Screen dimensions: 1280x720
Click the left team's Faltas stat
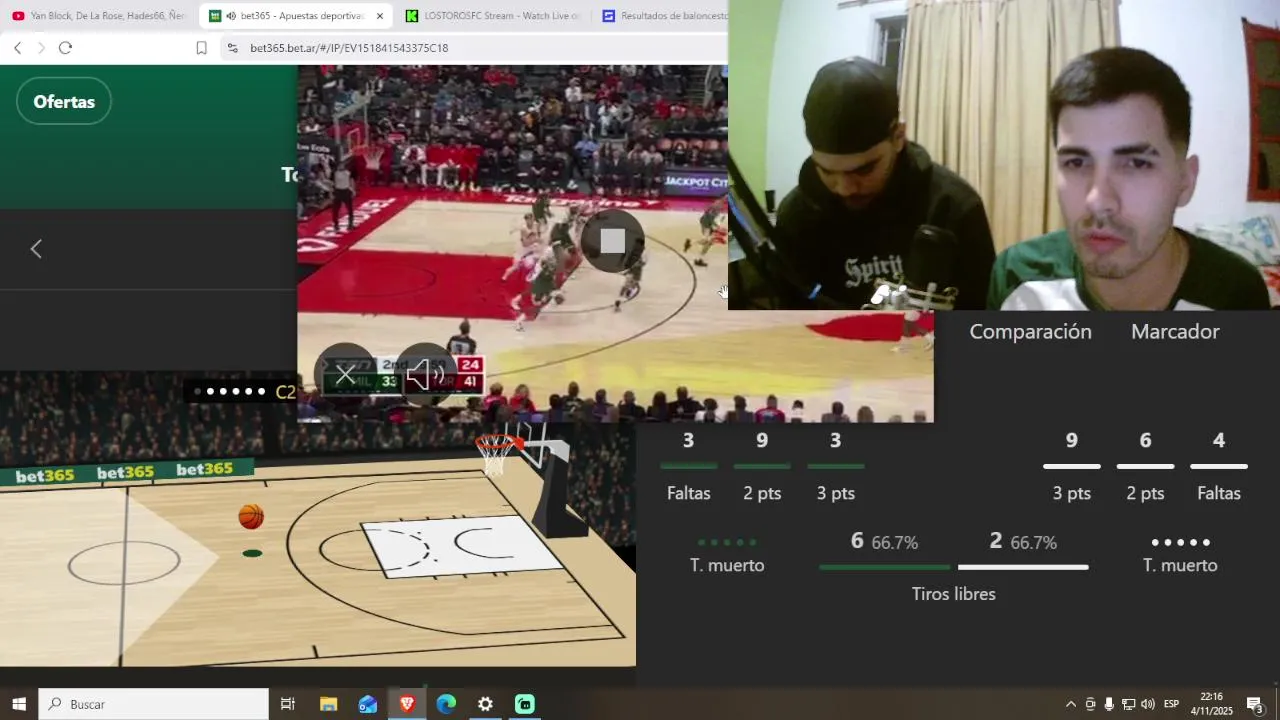pos(688,466)
